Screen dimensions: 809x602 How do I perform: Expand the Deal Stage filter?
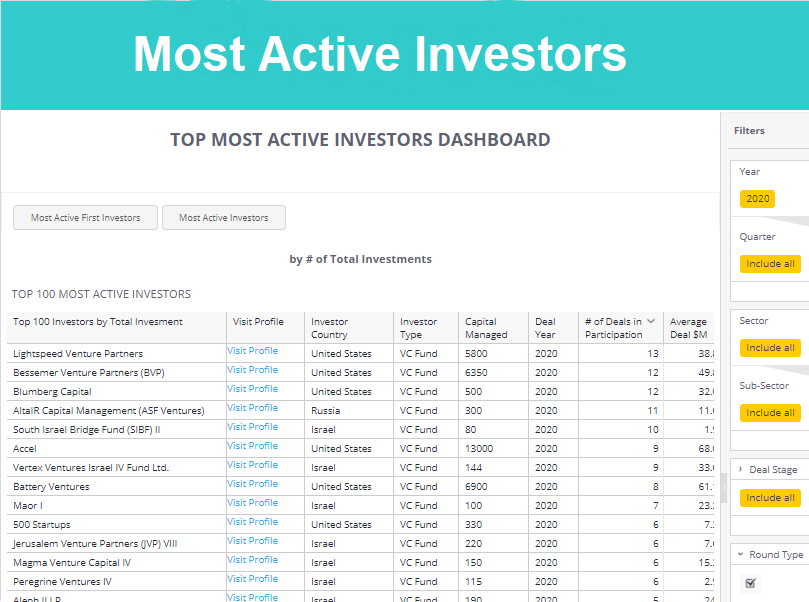[x=739, y=469]
